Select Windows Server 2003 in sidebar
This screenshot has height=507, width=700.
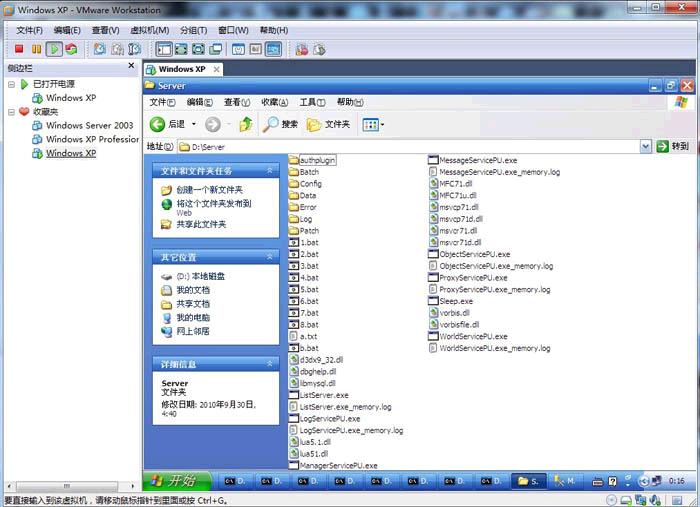click(x=89, y=126)
